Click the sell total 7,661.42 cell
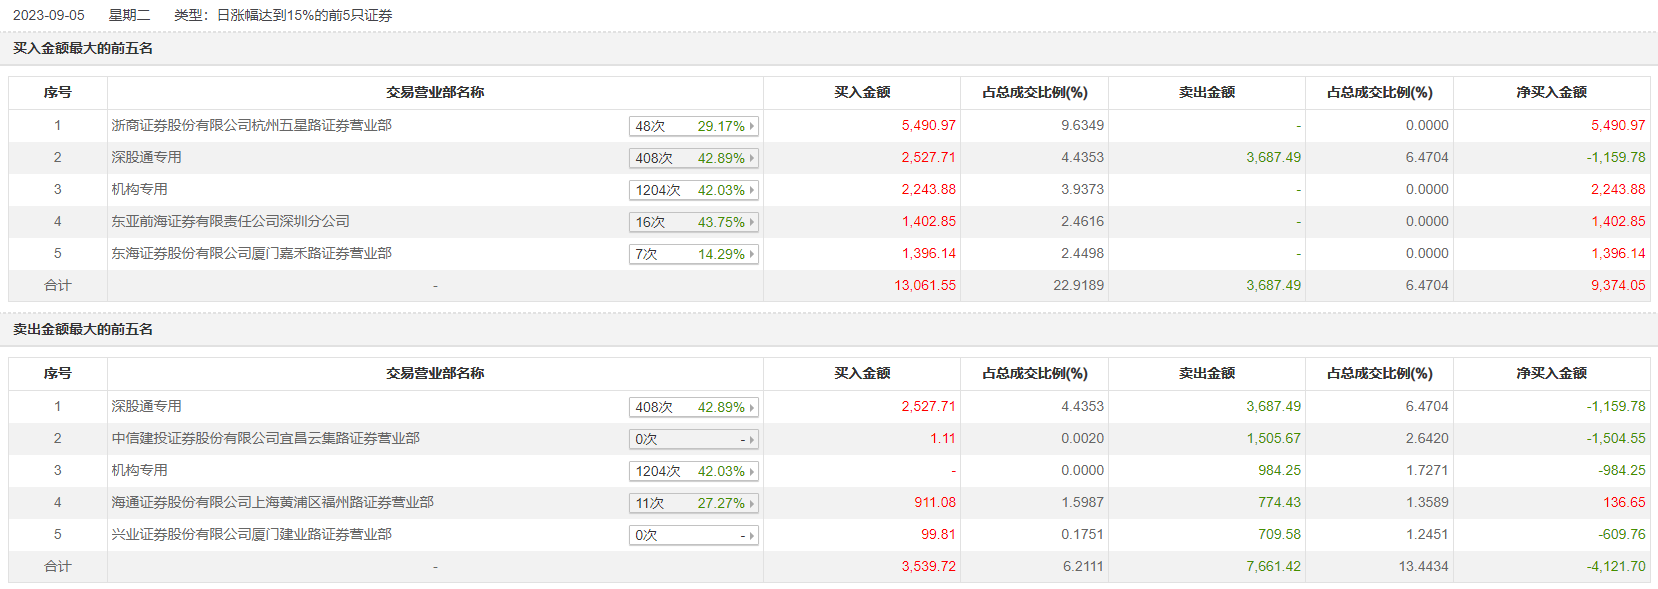The height and width of the screenshot is (589, 1658). (x=1273, y=566)
